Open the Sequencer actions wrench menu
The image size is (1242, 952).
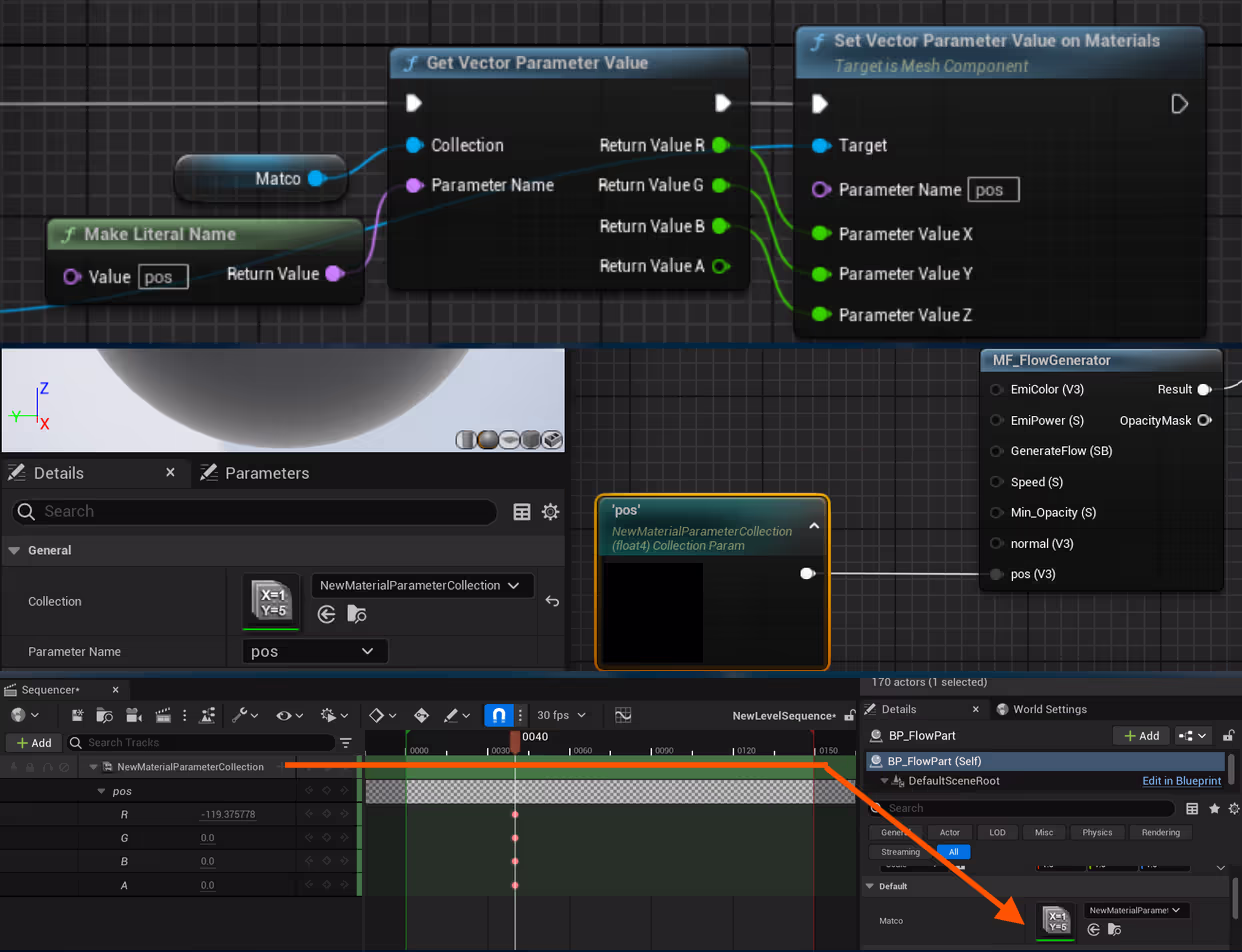[x=245, y=715]
